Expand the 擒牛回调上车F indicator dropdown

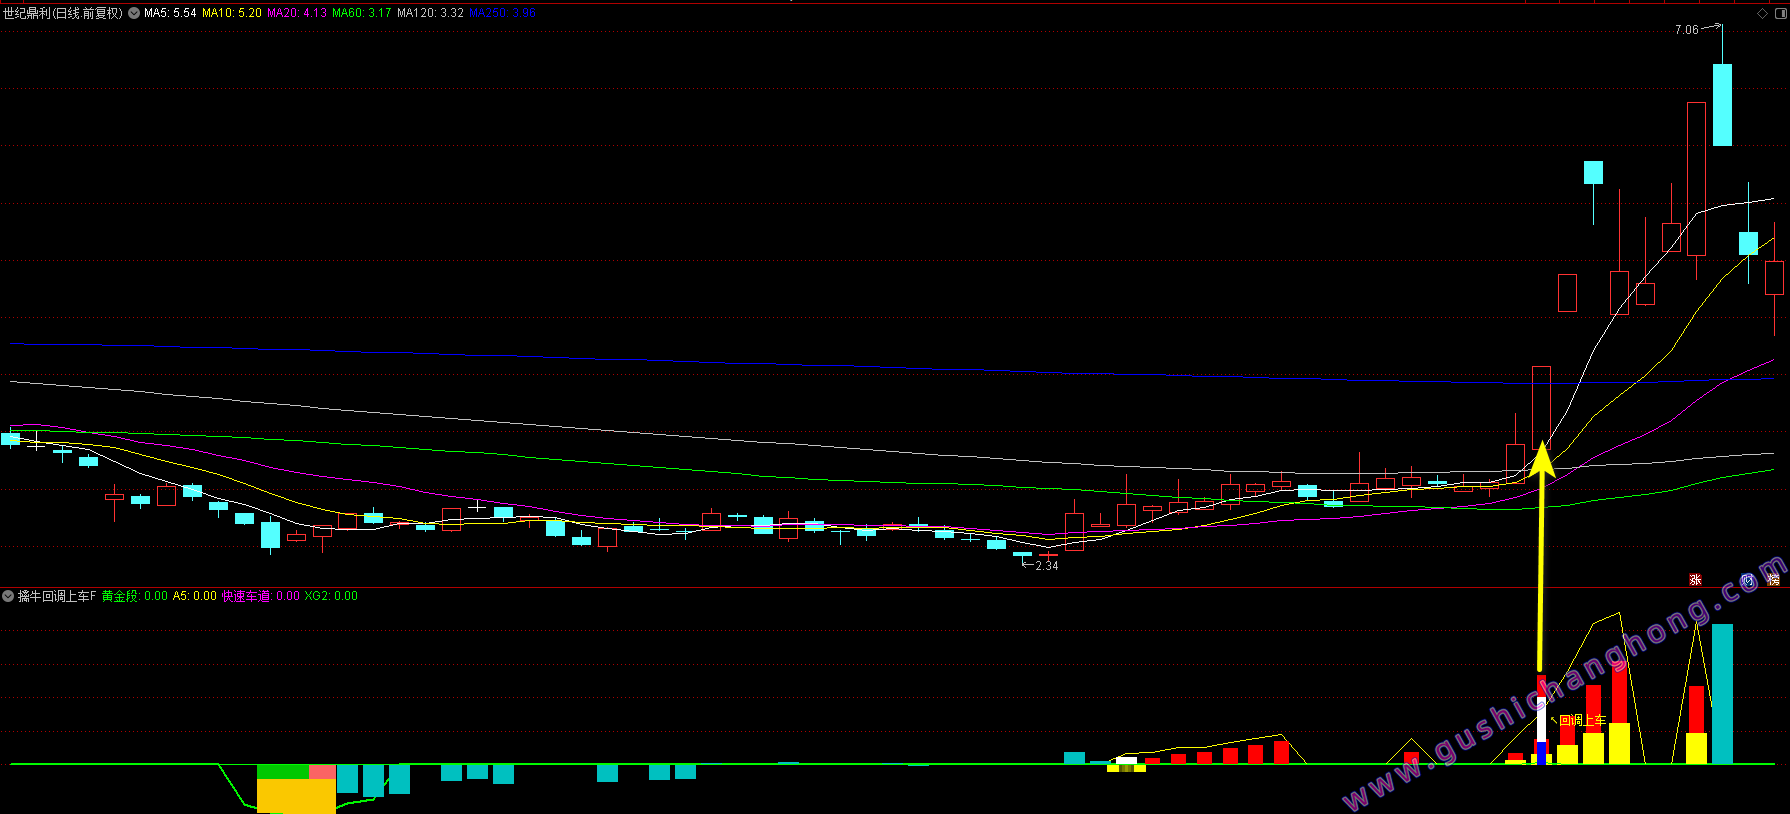tap(8, 596)
